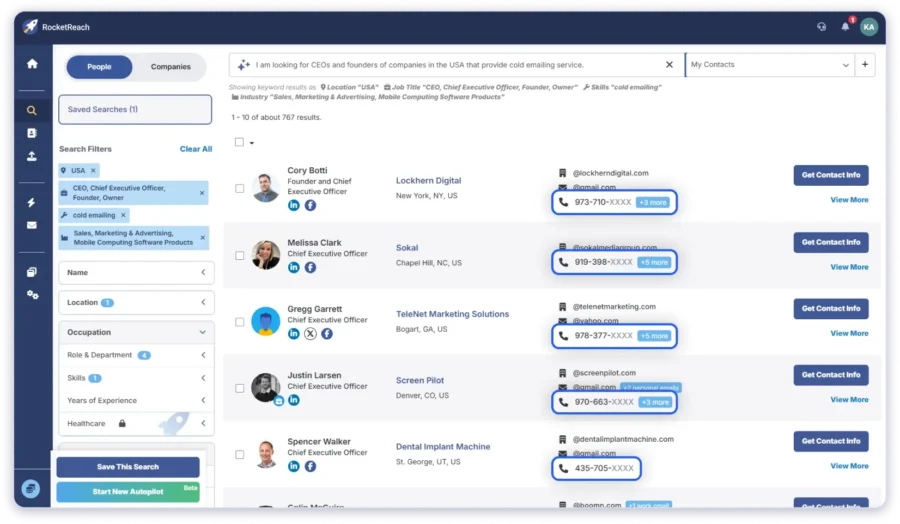Check the Justin Larsen row checkbox

point(239,388)
